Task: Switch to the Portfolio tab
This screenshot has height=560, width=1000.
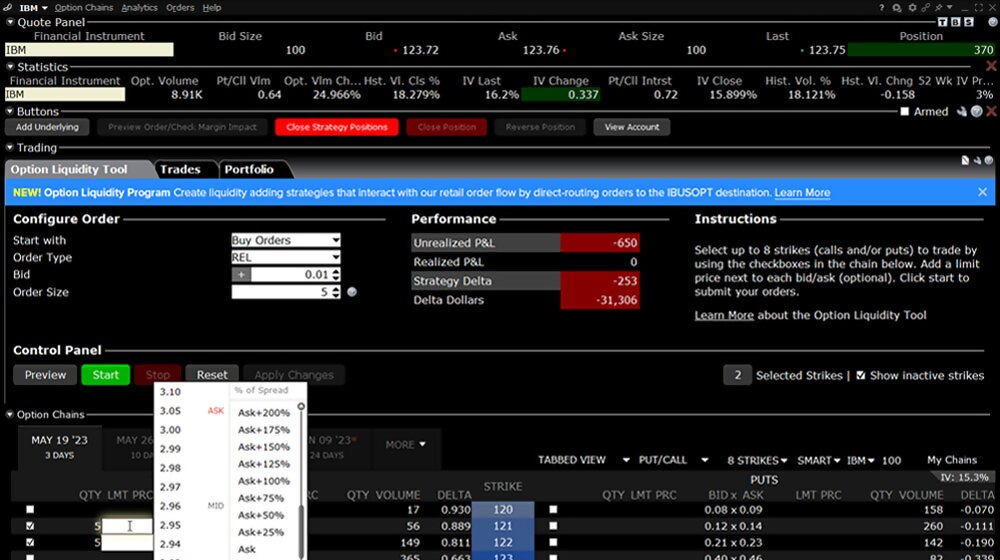Action: point(249,169)
